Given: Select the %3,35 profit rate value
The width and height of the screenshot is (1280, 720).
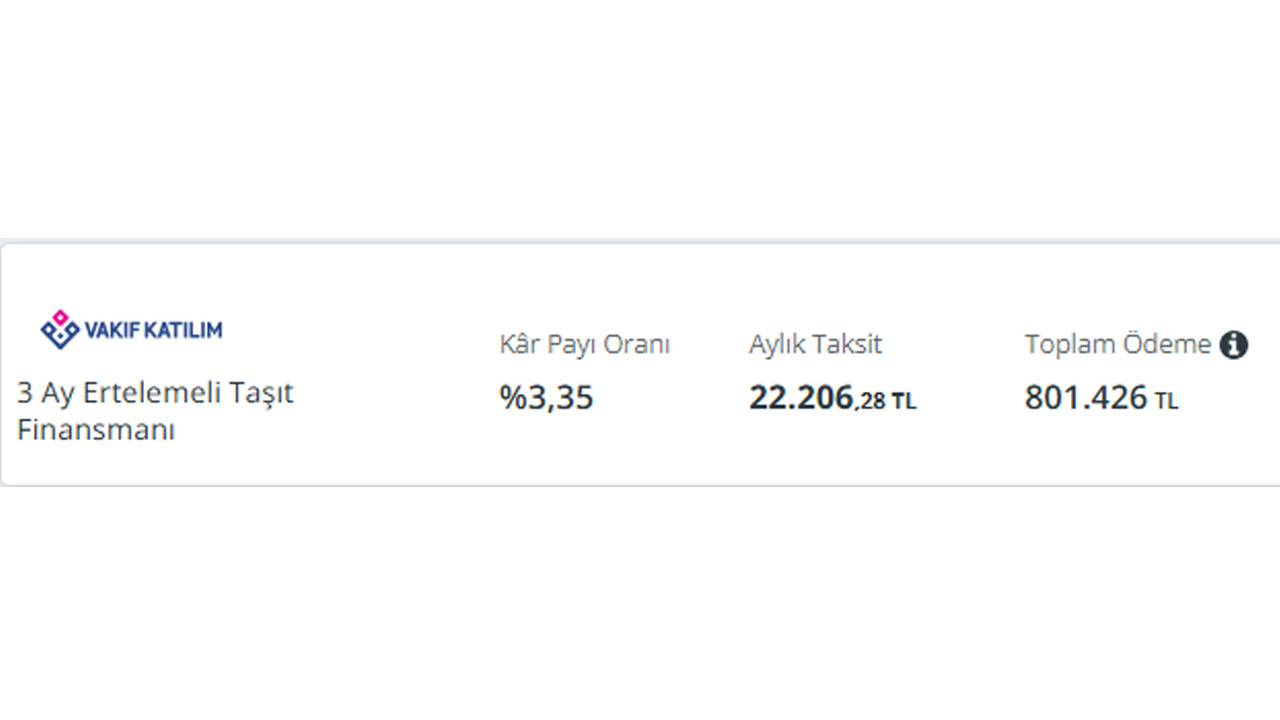Looking at the screenshot, I should point(547,398).
